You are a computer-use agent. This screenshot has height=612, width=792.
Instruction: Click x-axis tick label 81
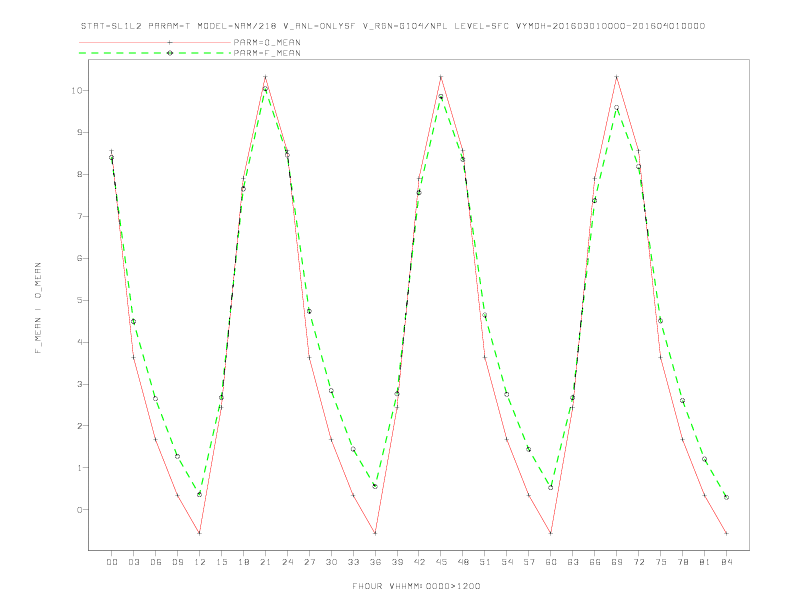tap(705, 562)
